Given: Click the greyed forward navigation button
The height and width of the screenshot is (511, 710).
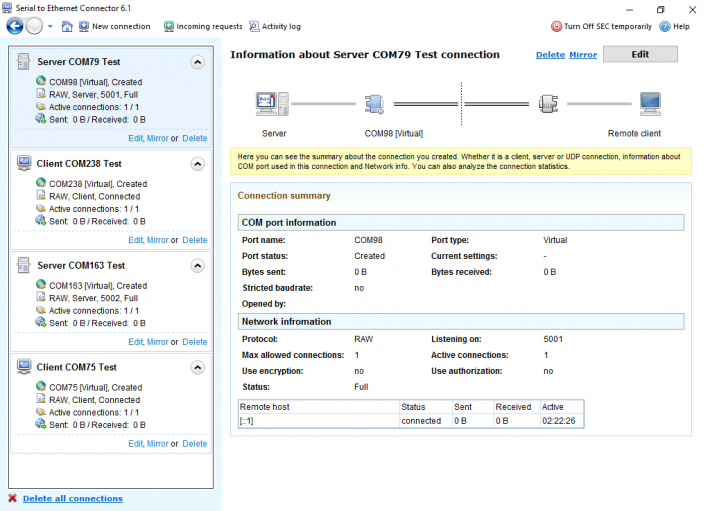Looking at the screenshot, I should (x=34, y=26).
